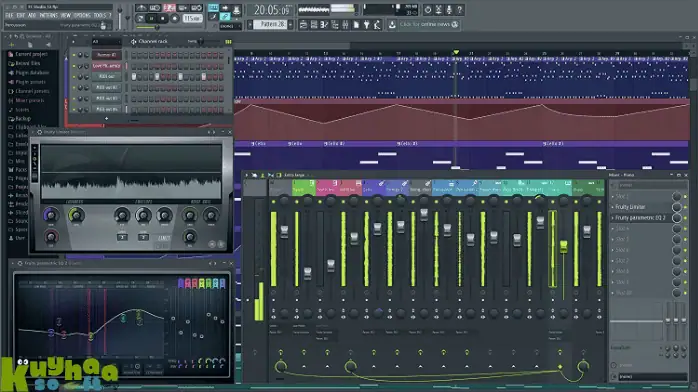Open the OPTIONS menu

tap(82, 15)
